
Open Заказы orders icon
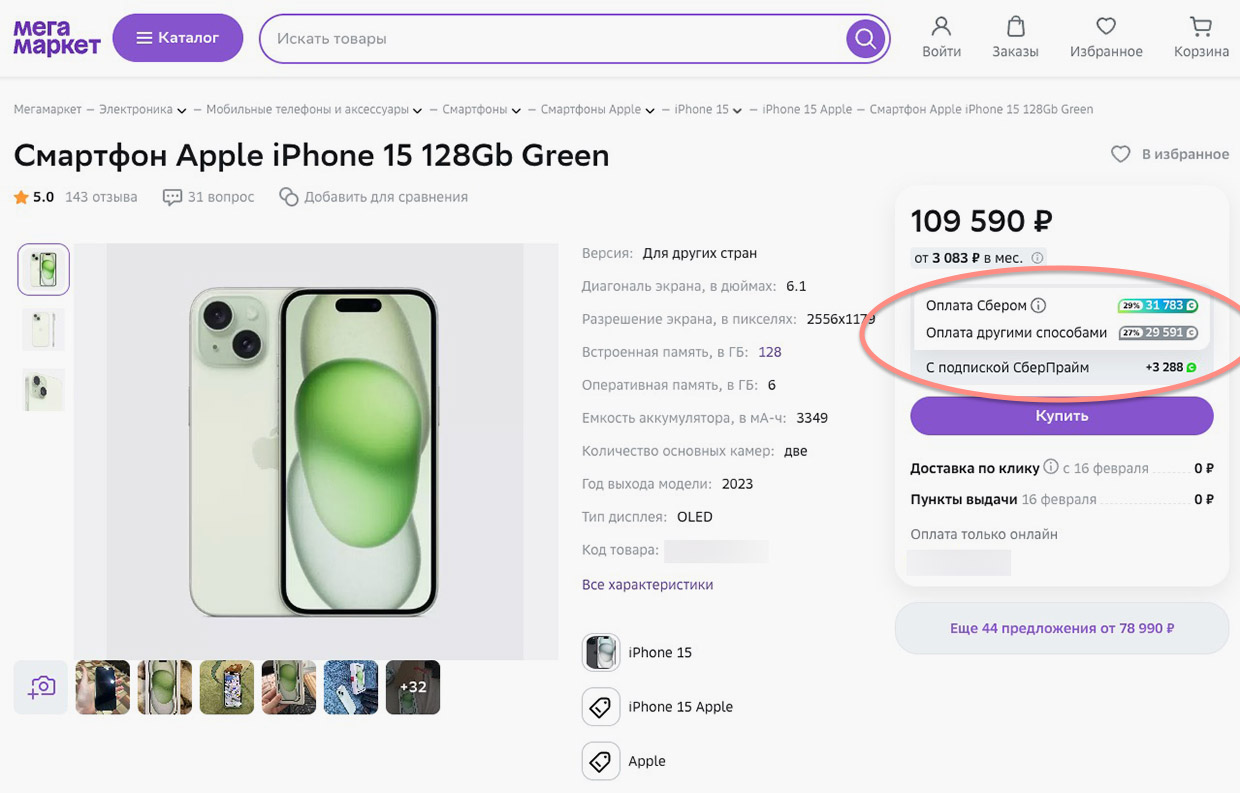(1015, 28)
